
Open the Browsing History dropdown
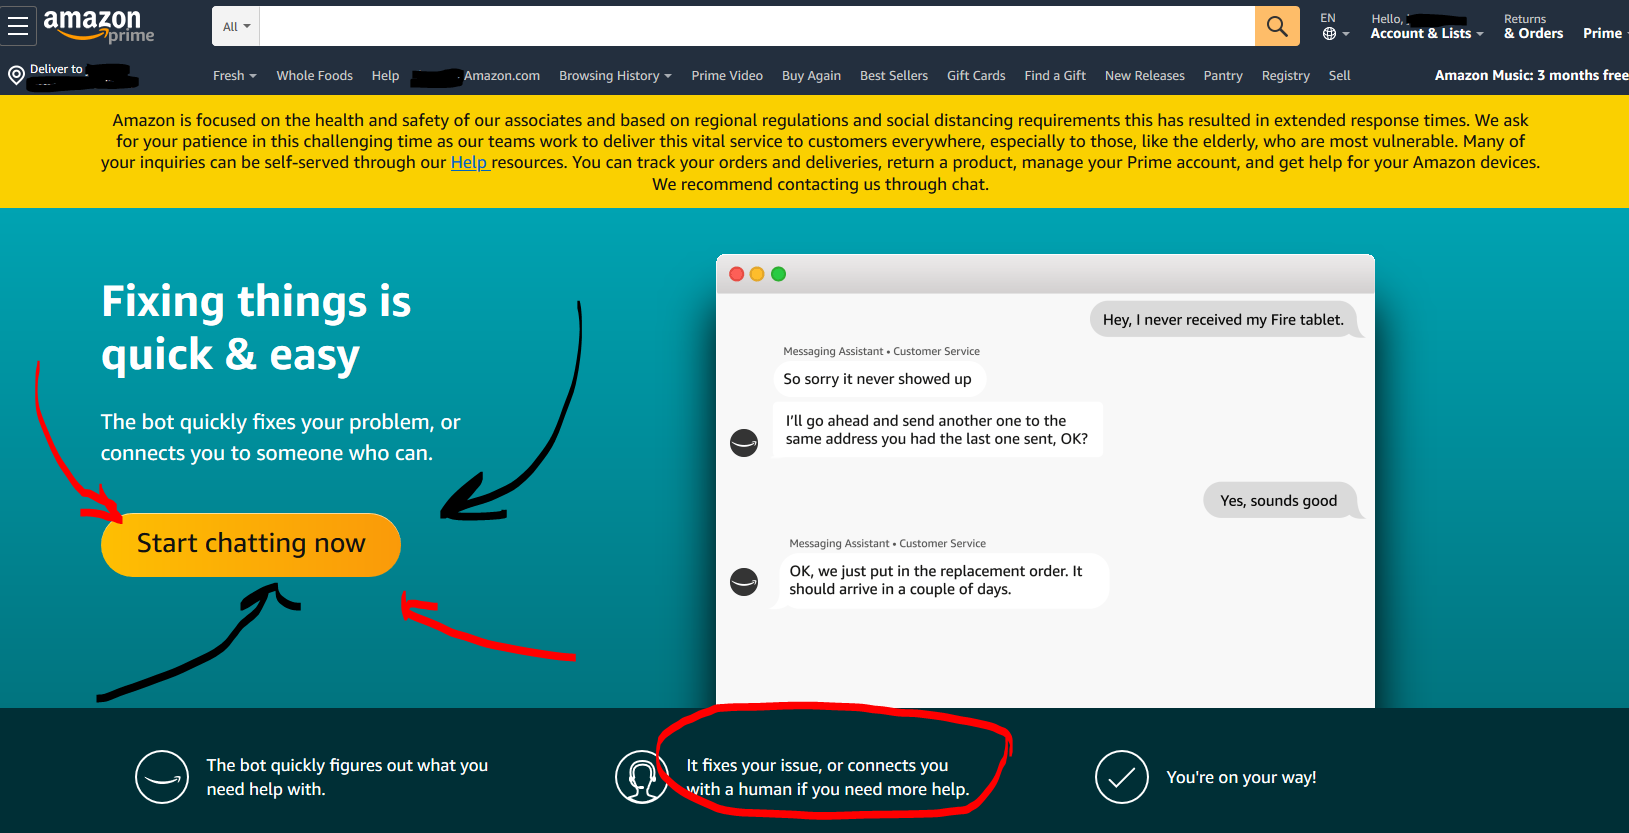pyautogui.click(x=614, y=76)
